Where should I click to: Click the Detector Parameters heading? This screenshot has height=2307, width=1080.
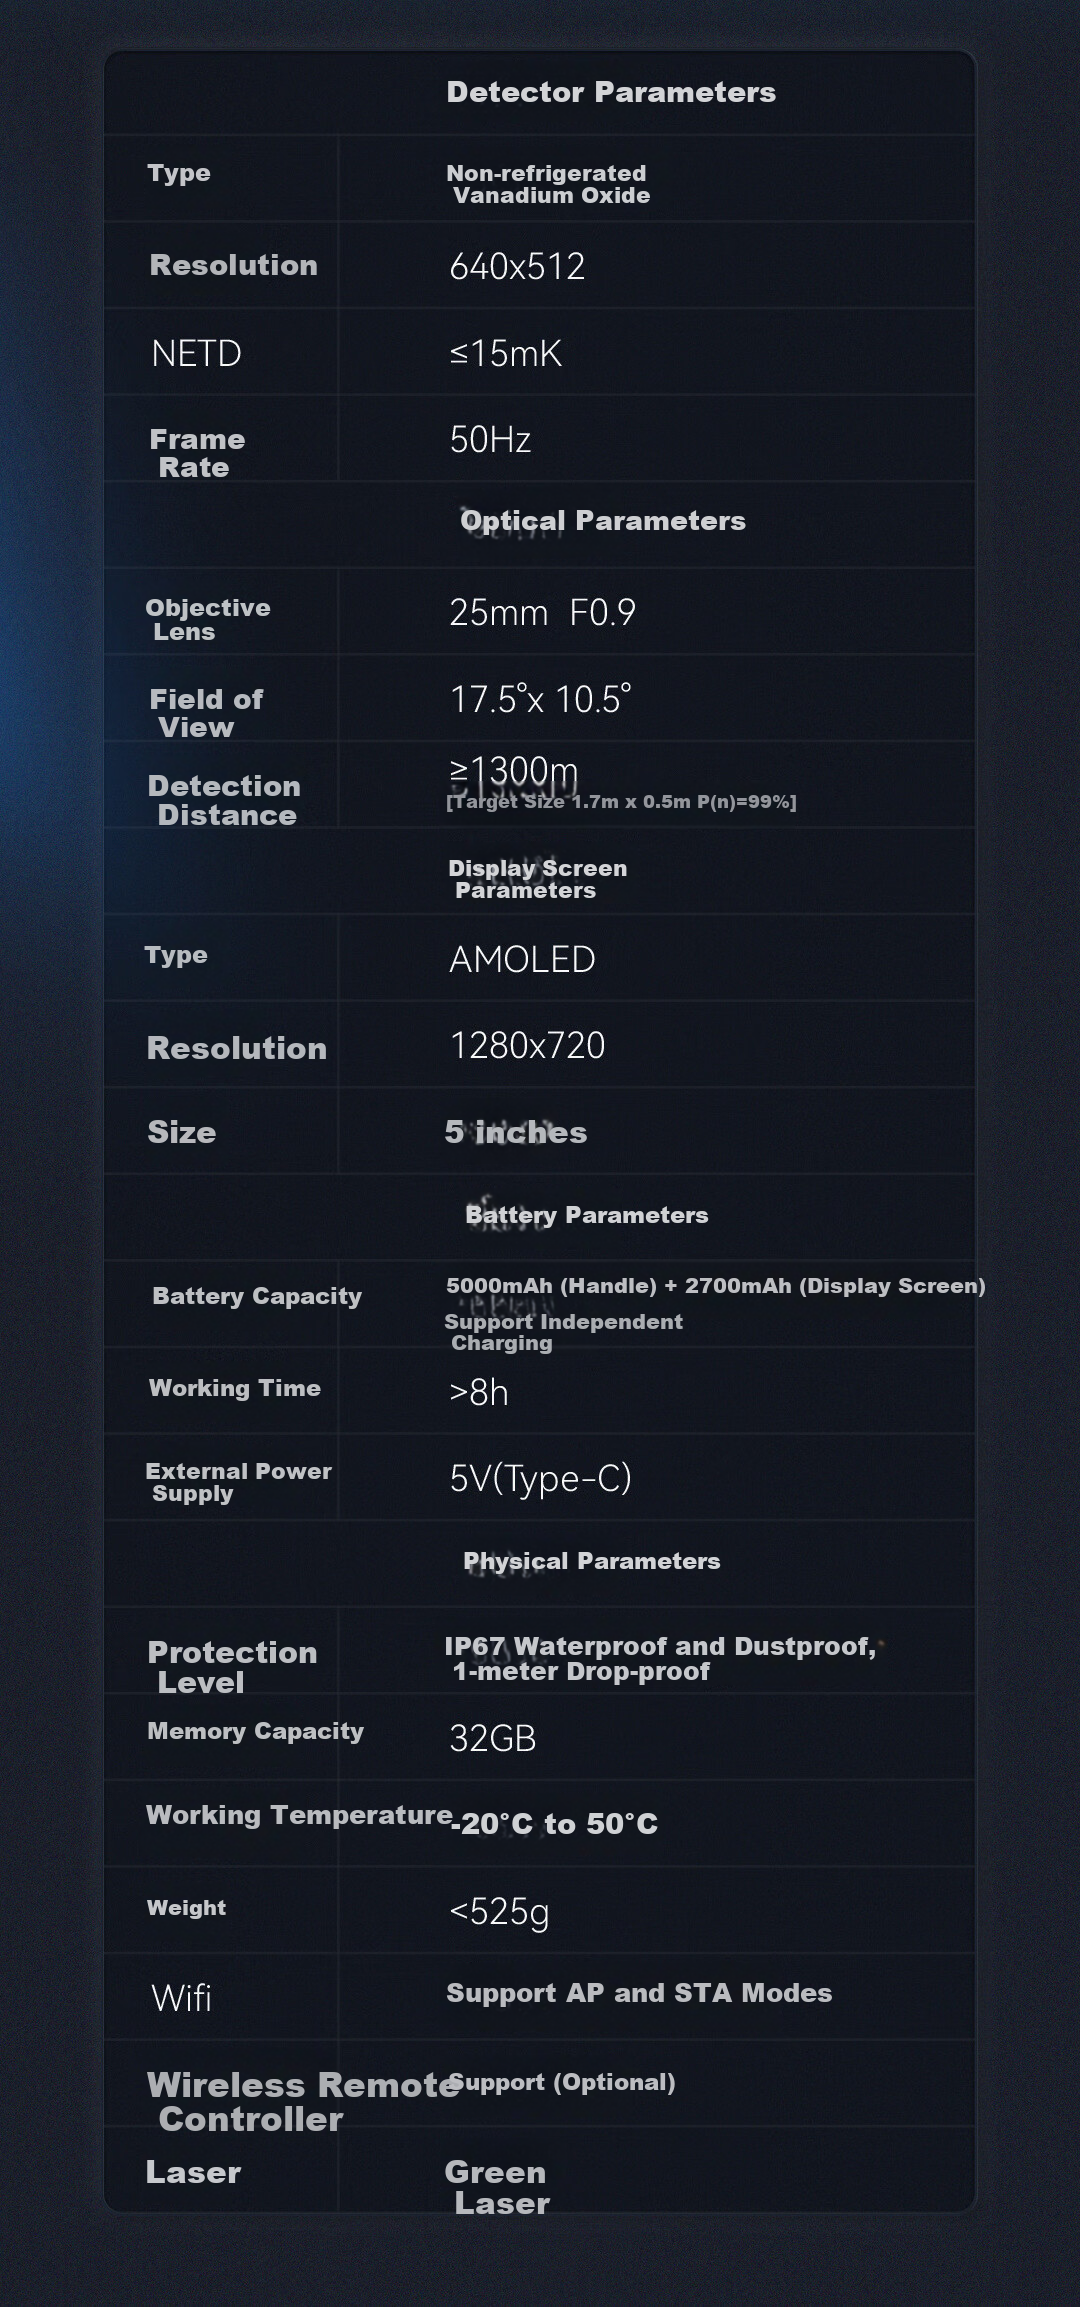click(x=611, y=92)
